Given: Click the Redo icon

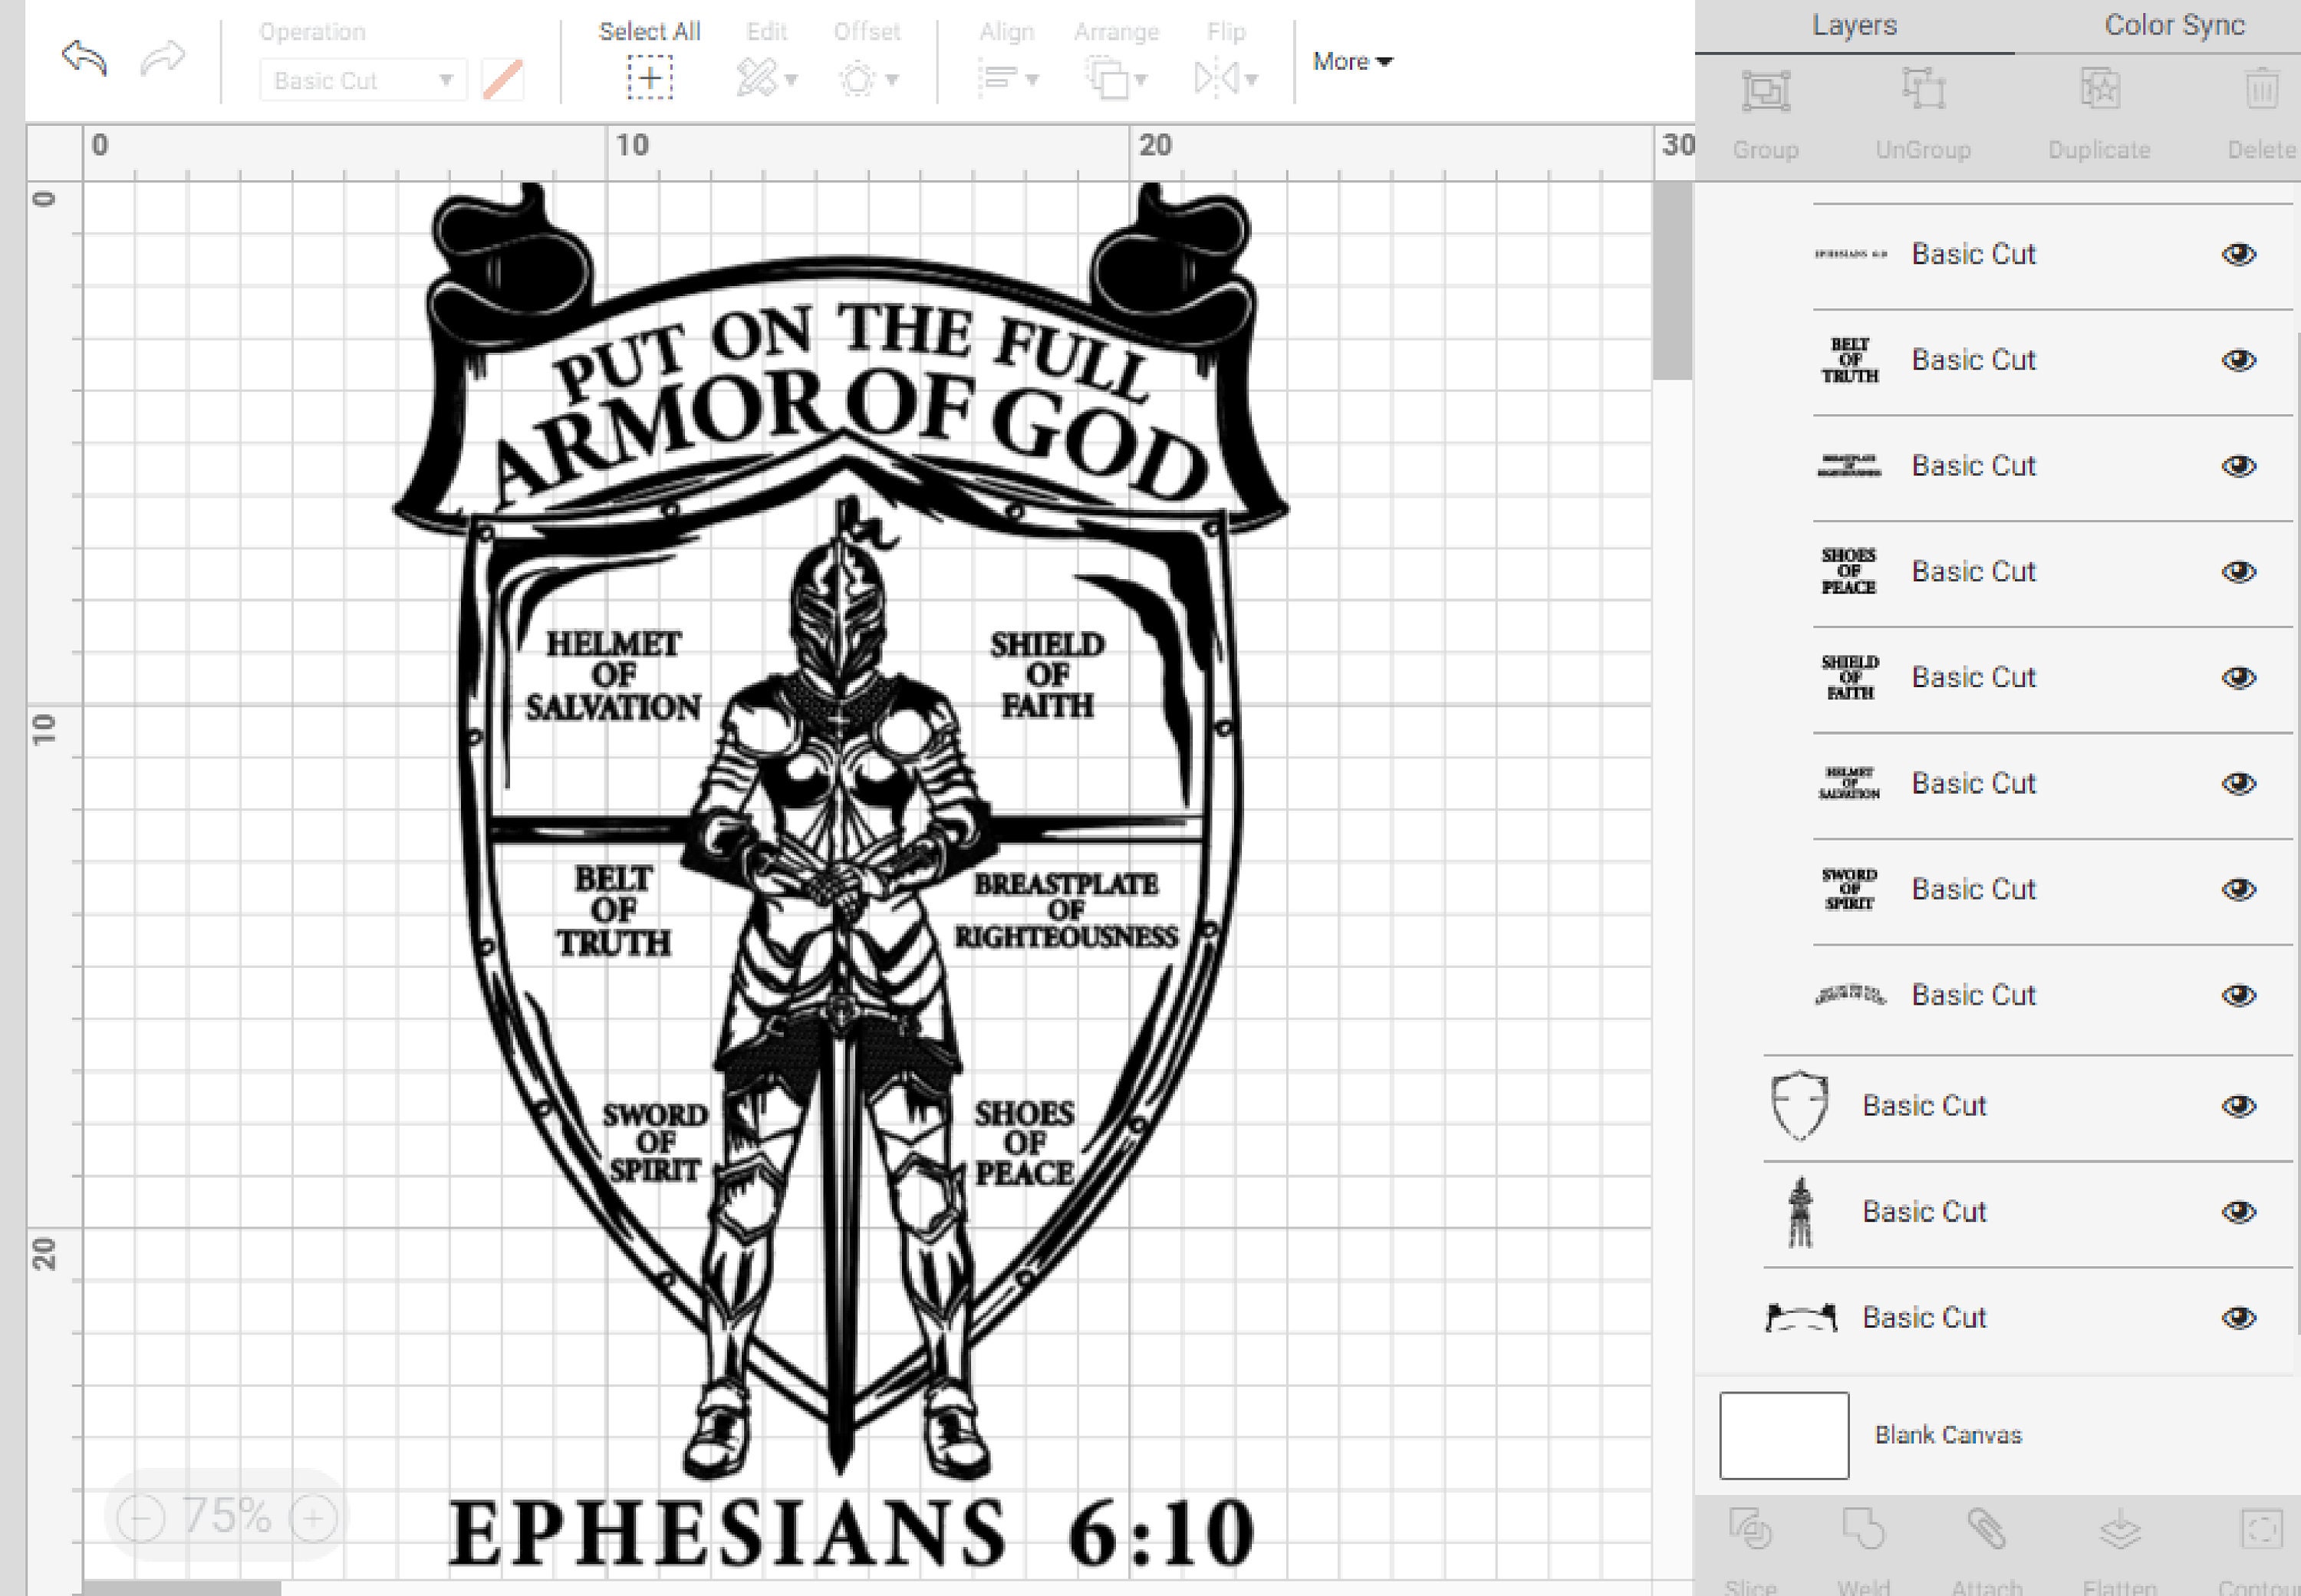Looking at the screenshot, I should point(160,60).
